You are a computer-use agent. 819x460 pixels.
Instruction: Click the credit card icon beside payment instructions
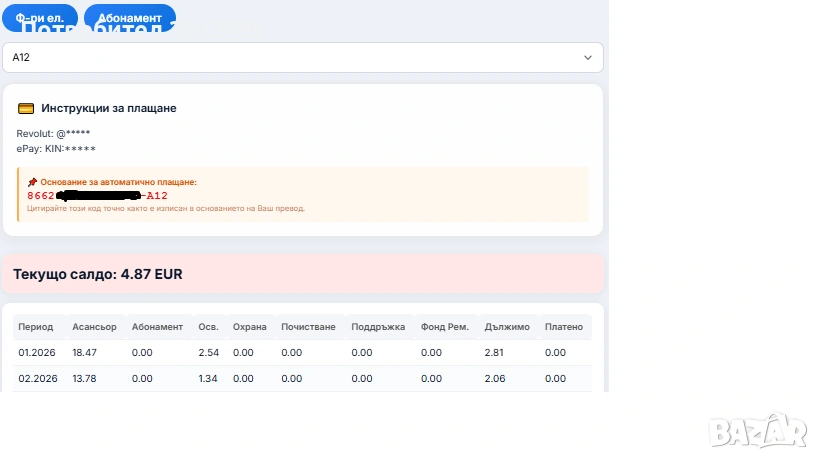pos(26,108)
